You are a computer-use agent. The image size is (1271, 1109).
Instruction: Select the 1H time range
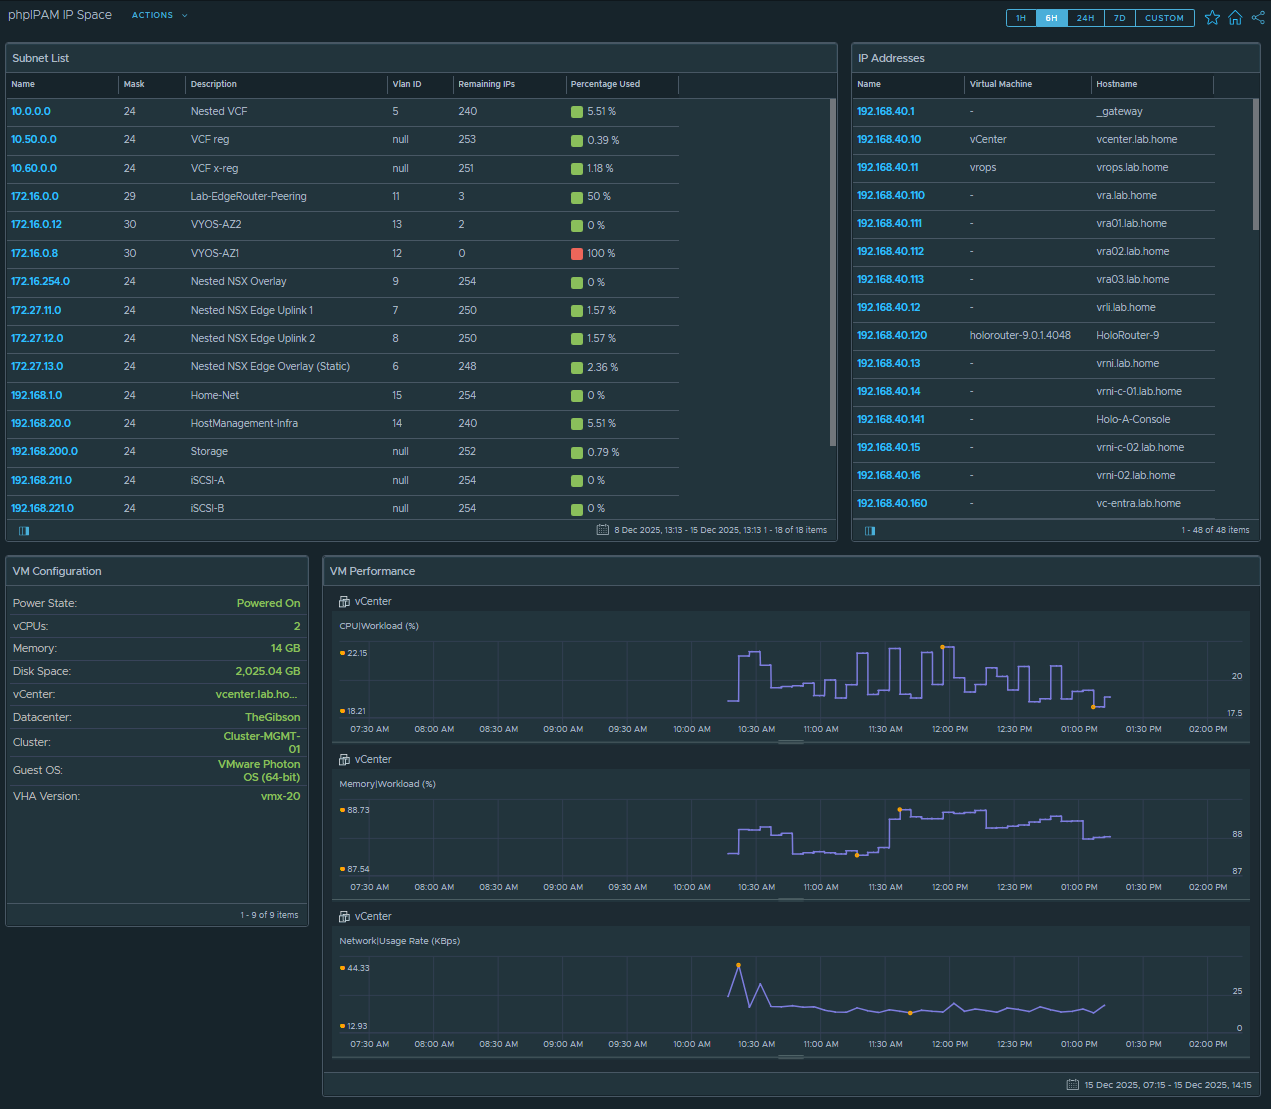[x=1021, y=18]
